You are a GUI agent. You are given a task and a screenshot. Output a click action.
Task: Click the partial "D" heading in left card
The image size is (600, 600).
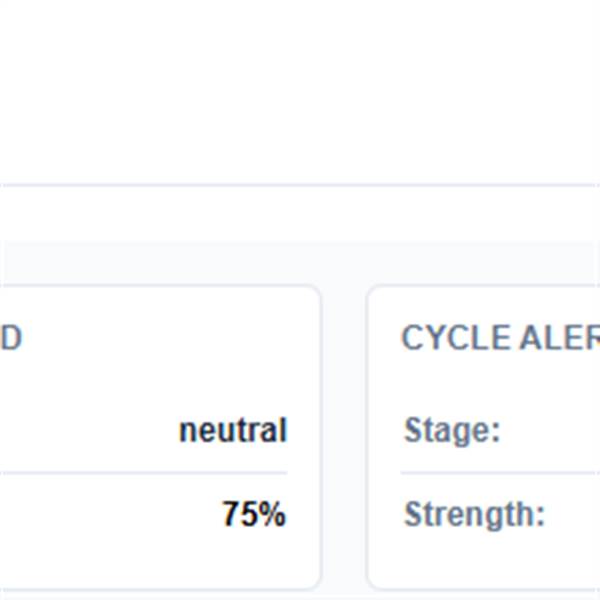10,338
